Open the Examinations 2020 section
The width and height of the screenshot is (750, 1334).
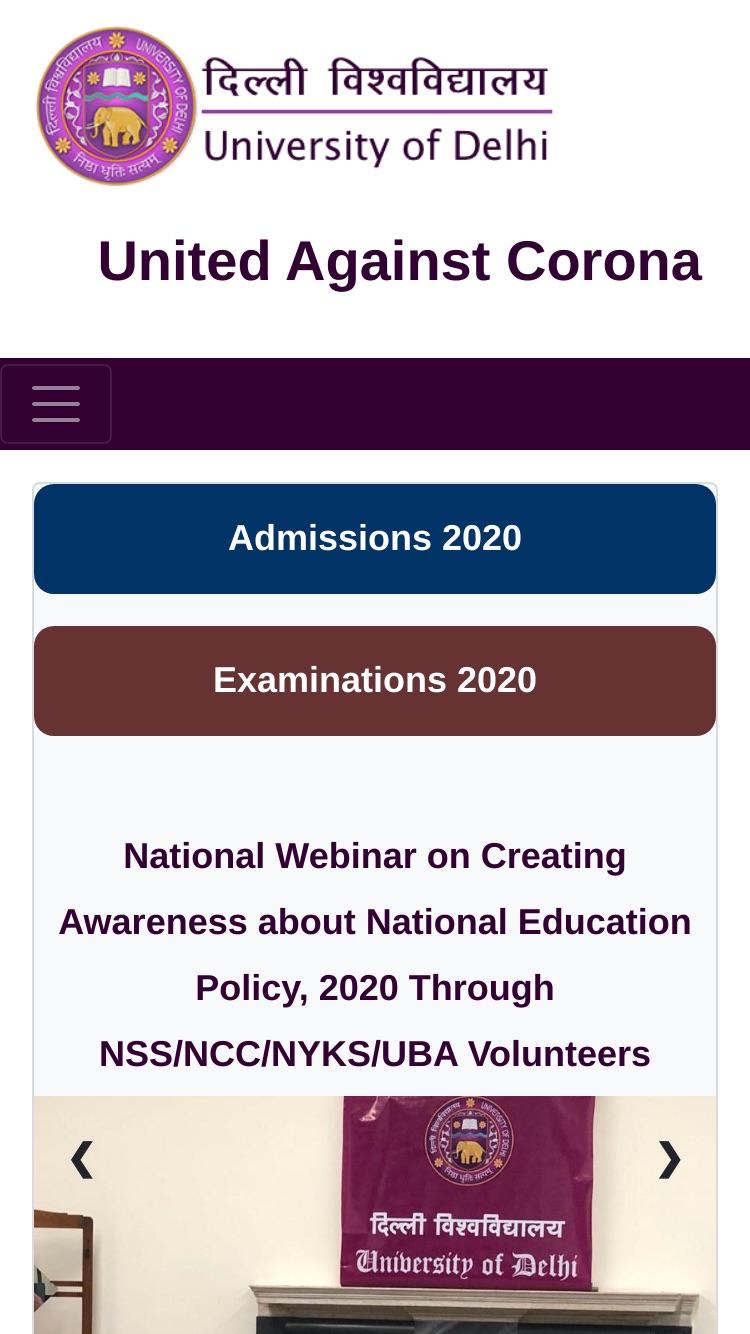(375, 681)
